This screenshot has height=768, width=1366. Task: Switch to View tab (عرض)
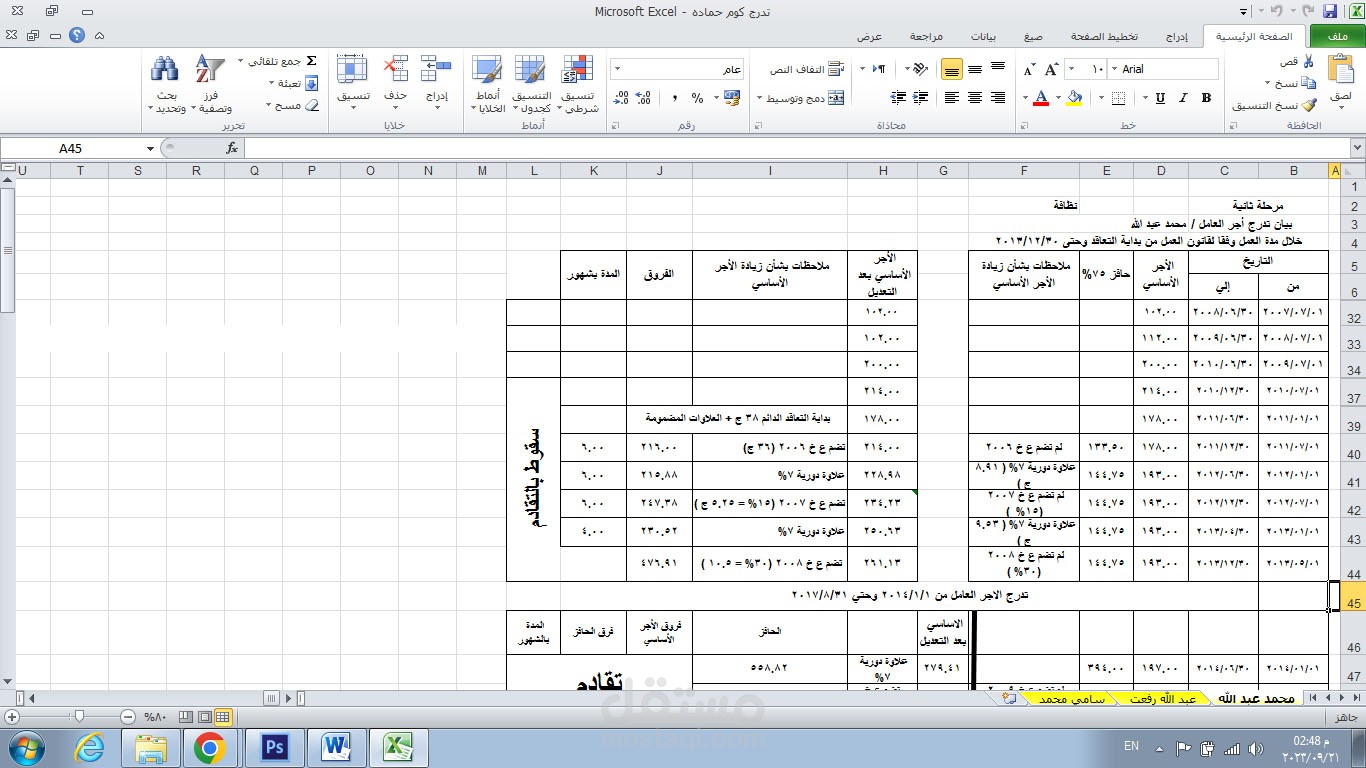tap(869, 36)
